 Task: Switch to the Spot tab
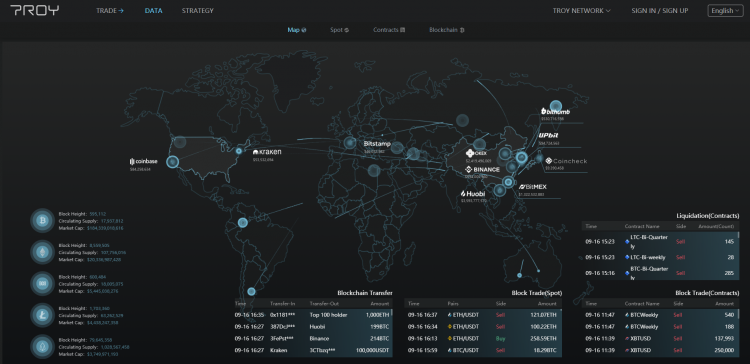click(339, 30)
